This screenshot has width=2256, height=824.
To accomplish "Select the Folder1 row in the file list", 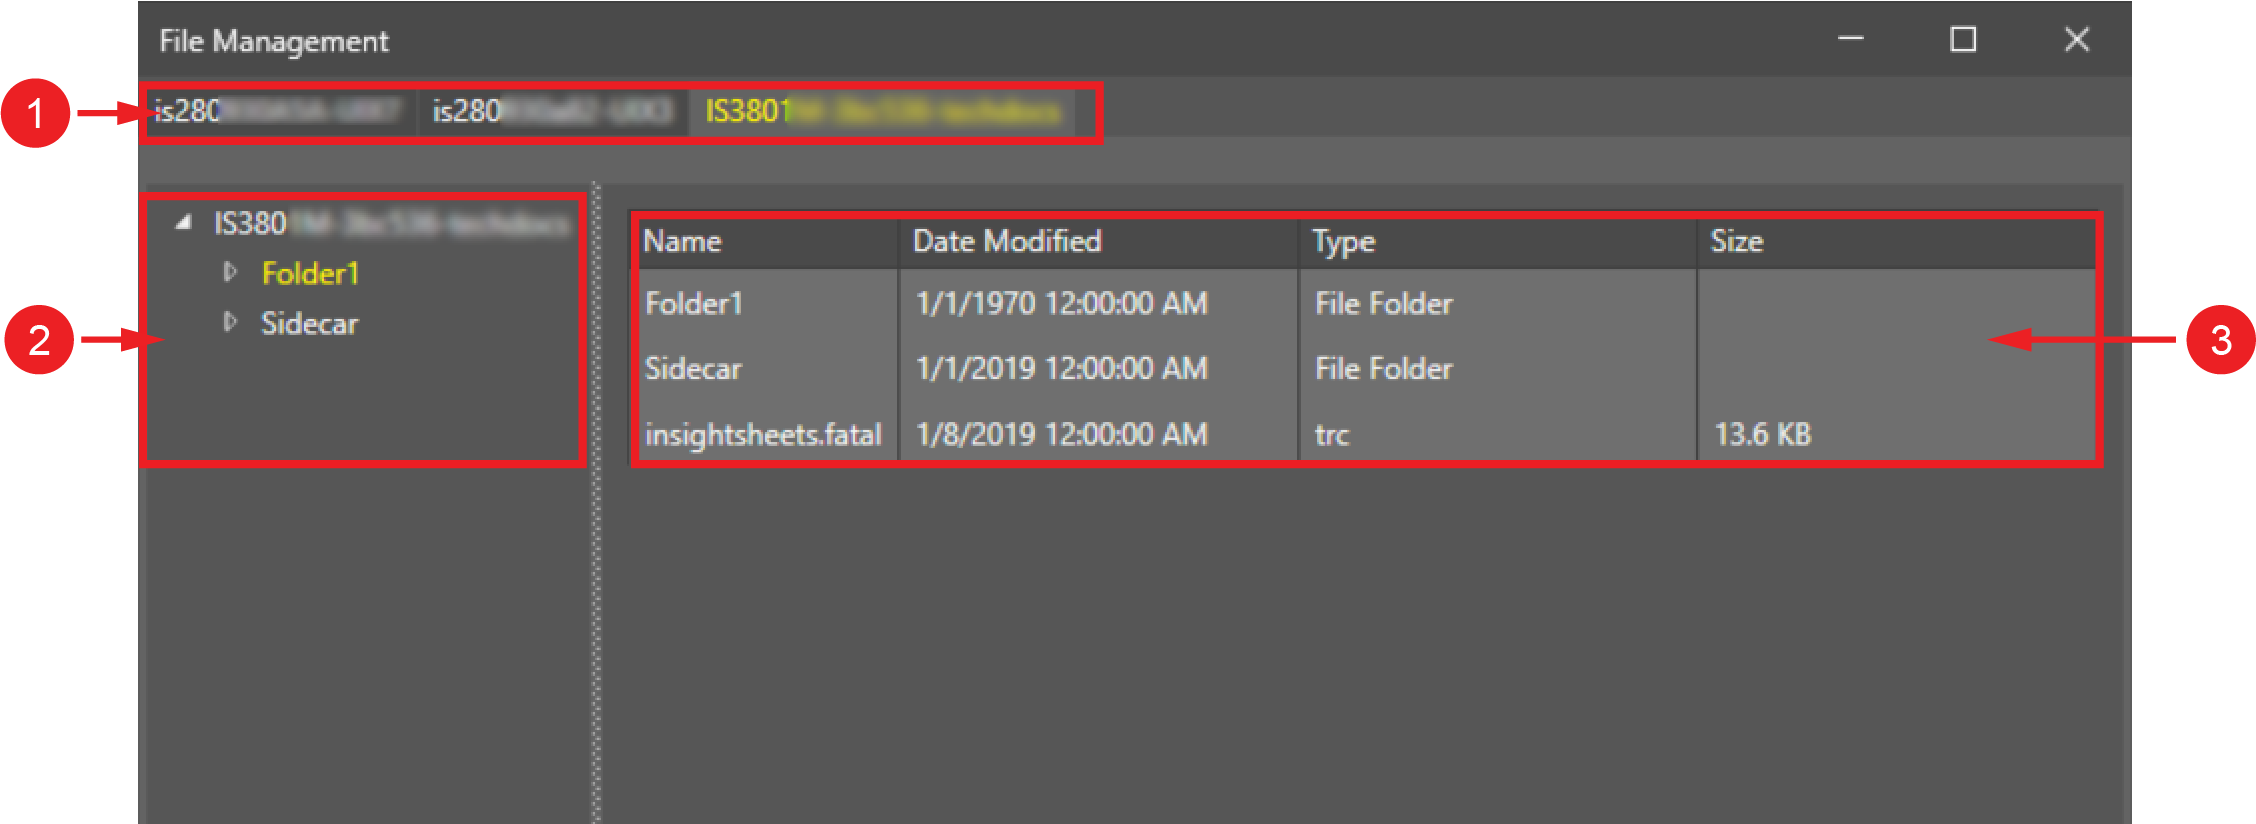I will [x=694, y=303].
